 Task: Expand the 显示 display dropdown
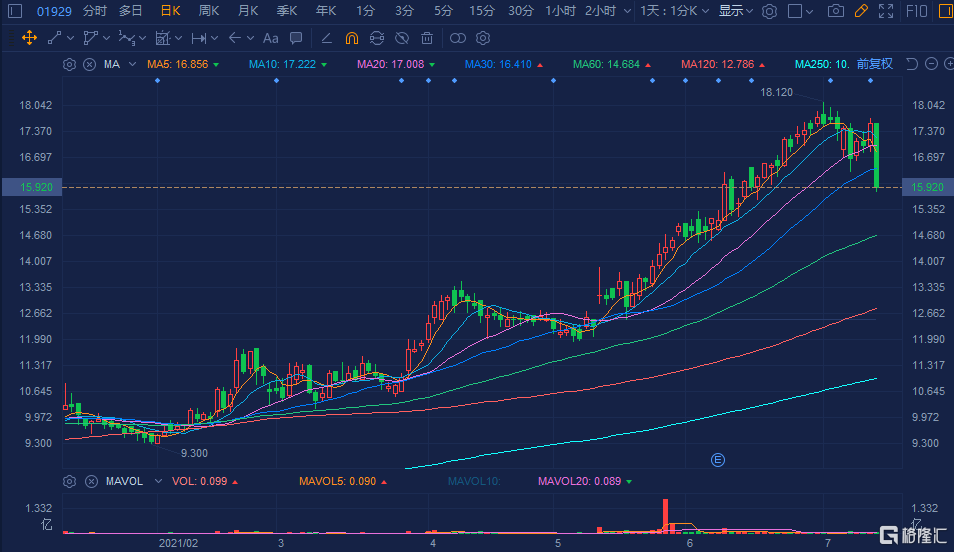(x=736, y=11)
